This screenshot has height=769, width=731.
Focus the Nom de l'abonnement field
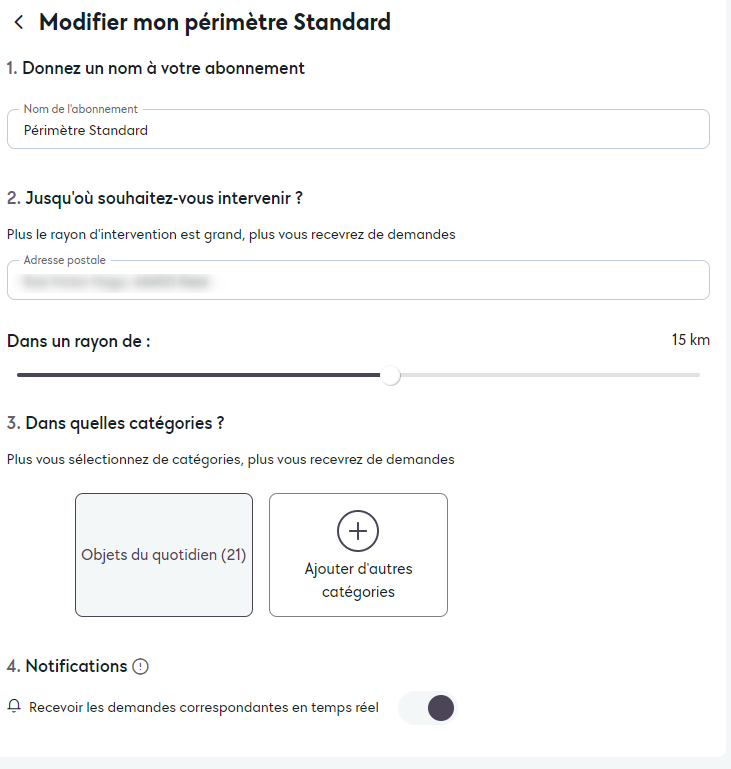click(x=358, y=130)
